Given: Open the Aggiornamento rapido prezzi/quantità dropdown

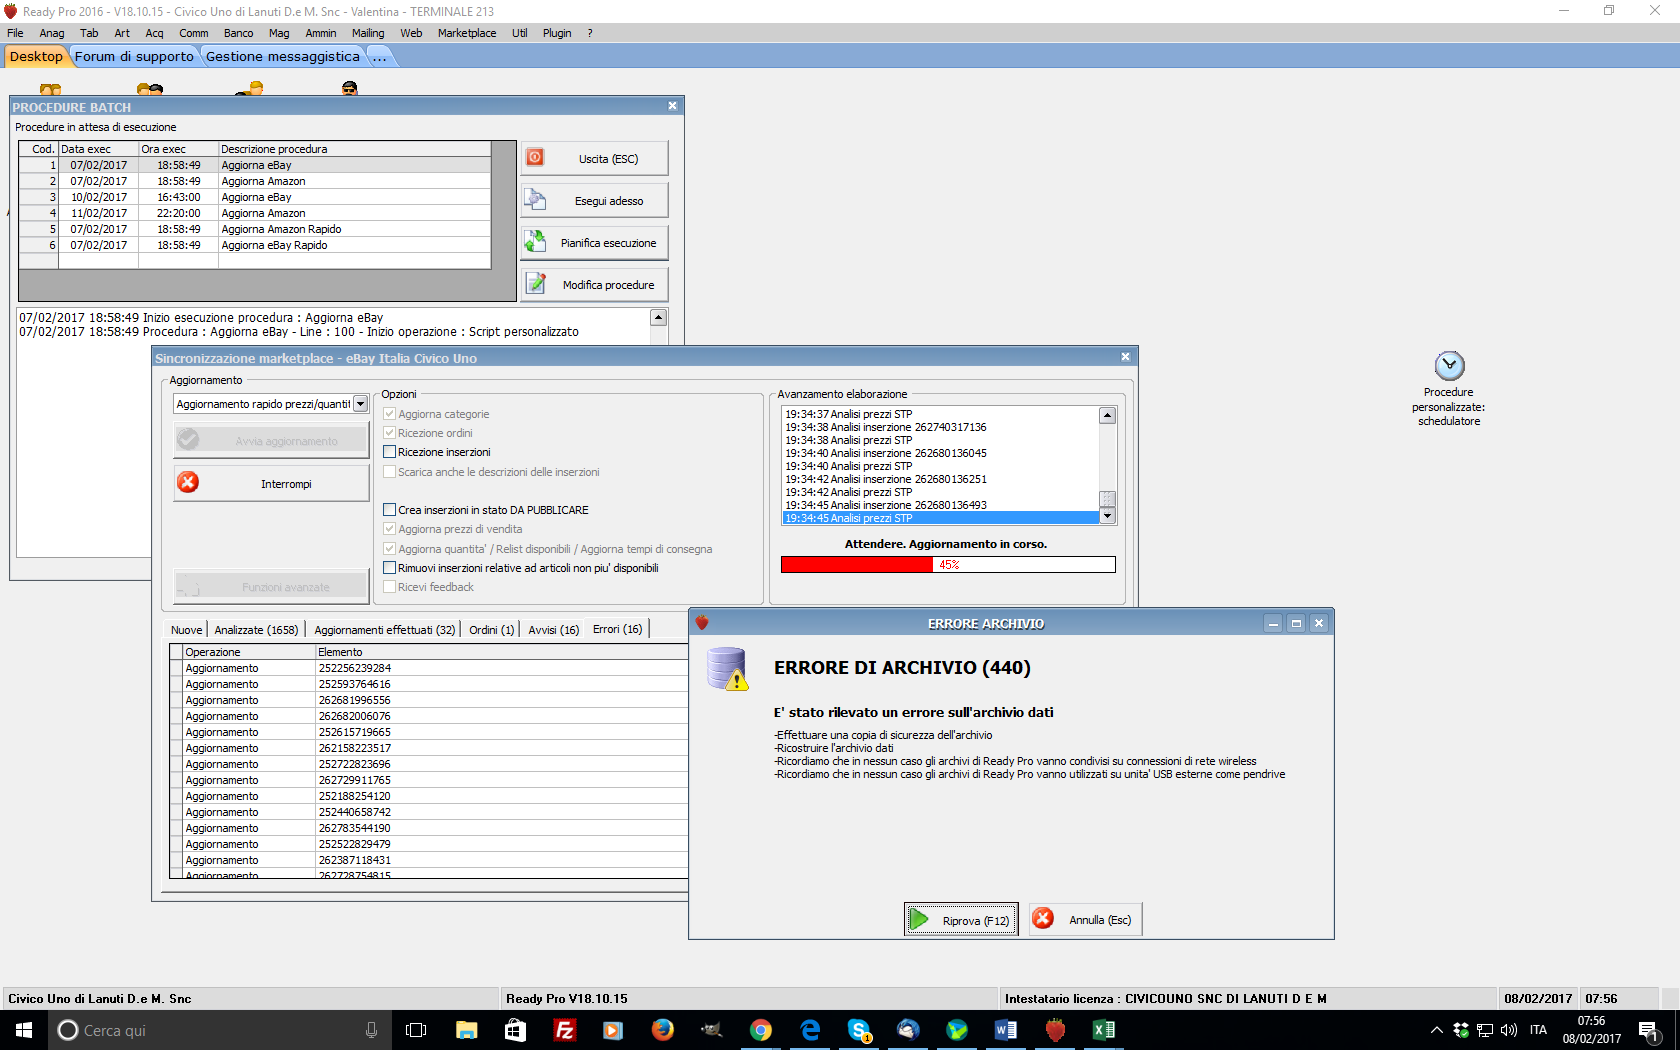Looking at the screenshot, I should (x=361, y=404).
